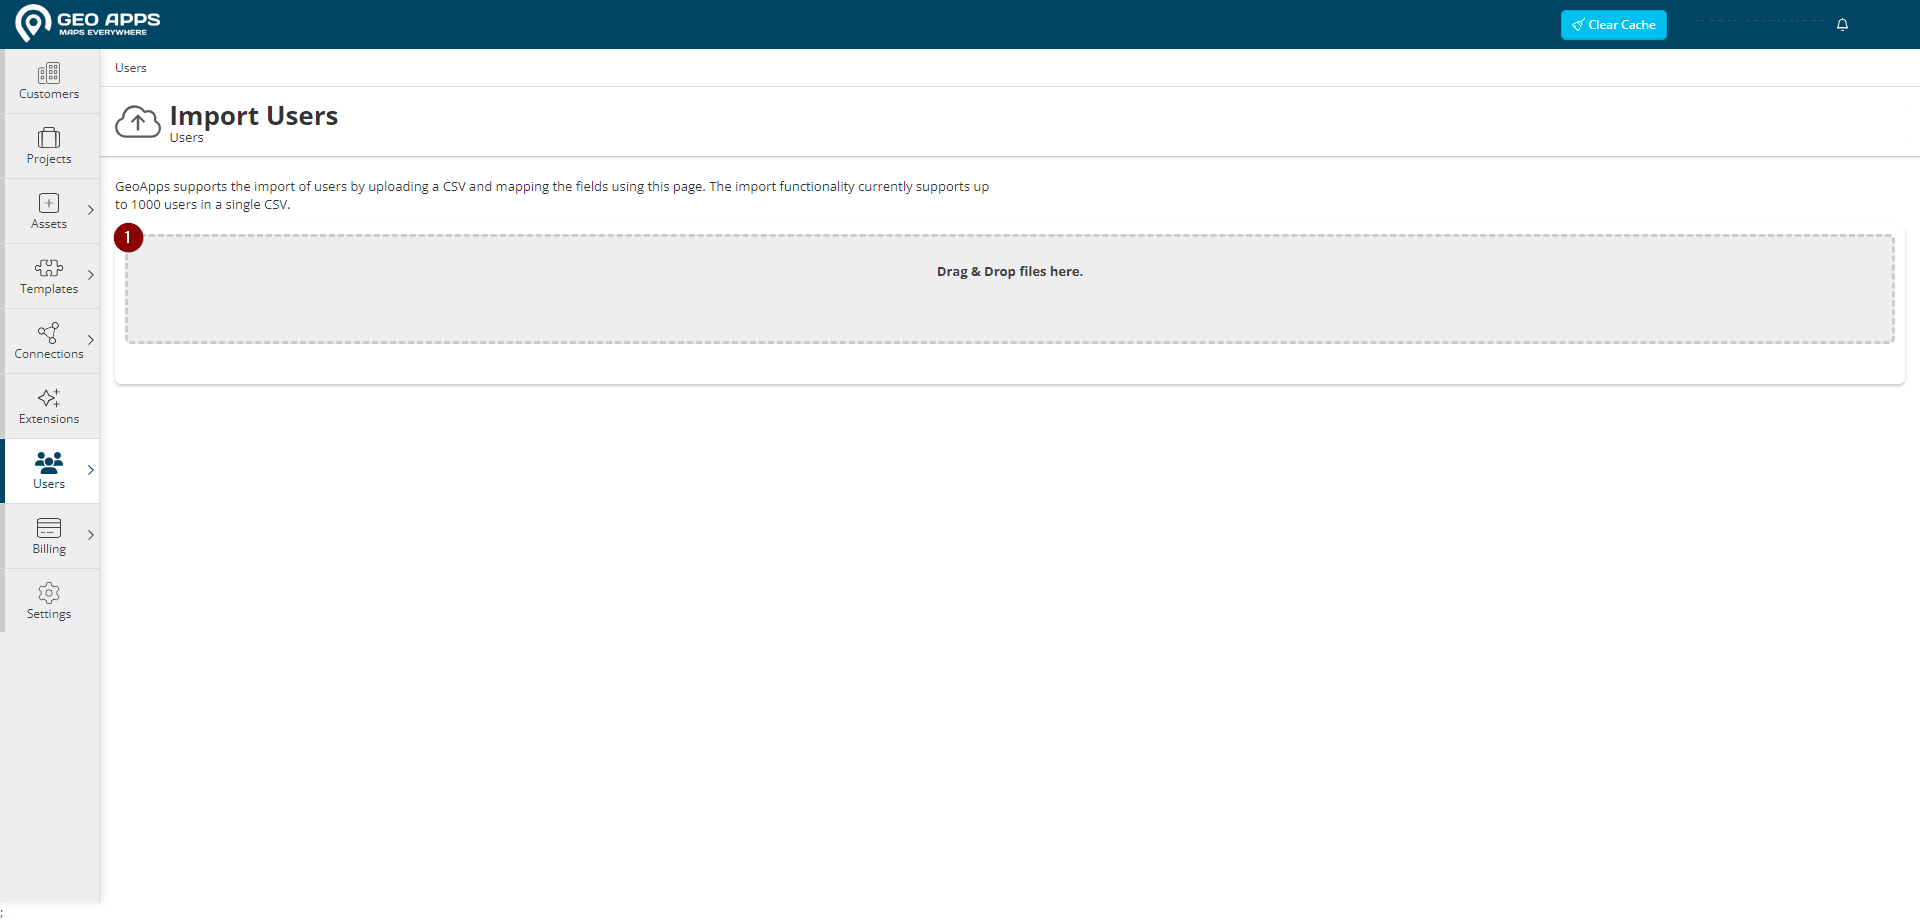Click the Customers sidebar label

coord(49,94)
